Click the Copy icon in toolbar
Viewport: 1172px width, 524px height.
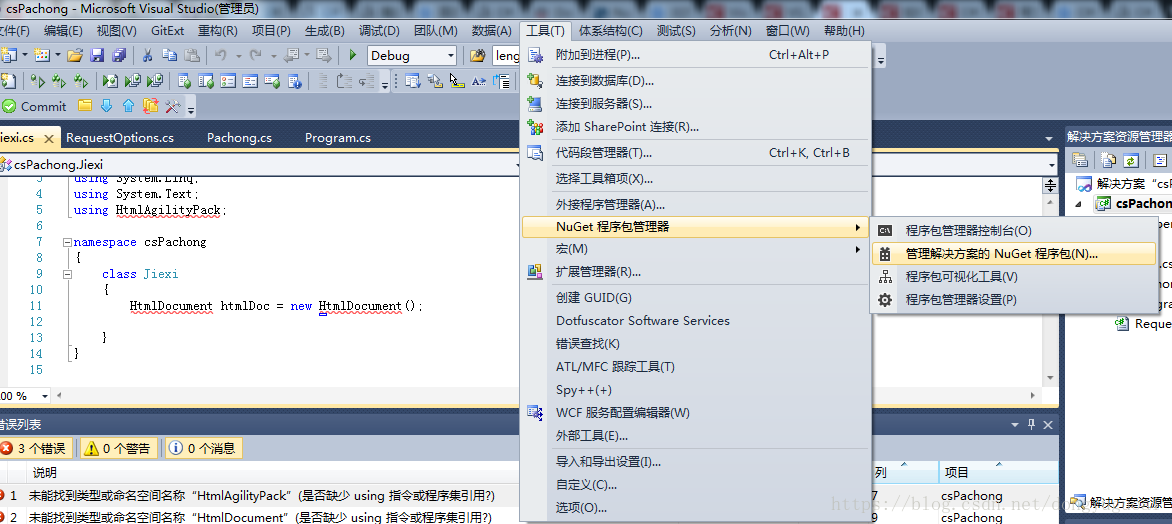click(x=170, y=55)
